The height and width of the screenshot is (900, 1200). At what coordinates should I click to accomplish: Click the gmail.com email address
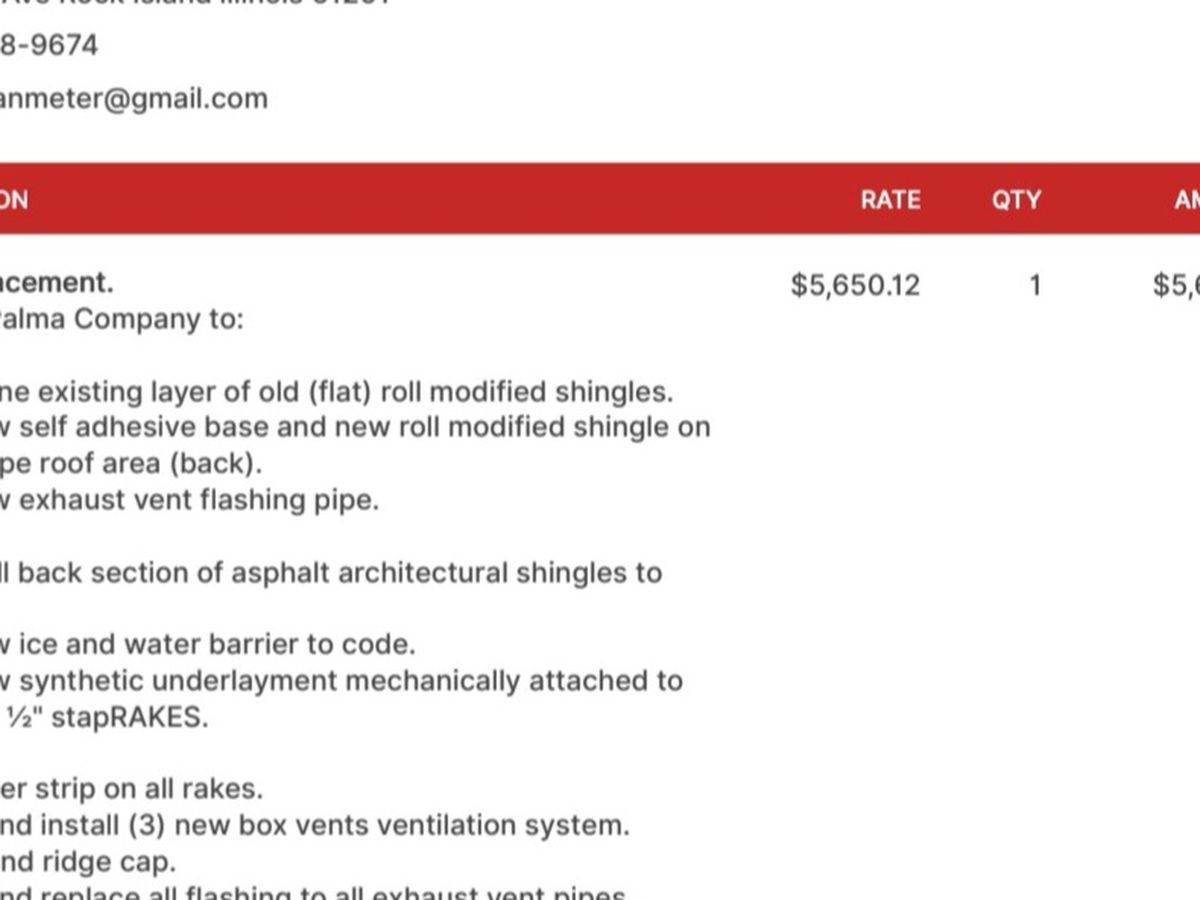(x=133, y=98)
